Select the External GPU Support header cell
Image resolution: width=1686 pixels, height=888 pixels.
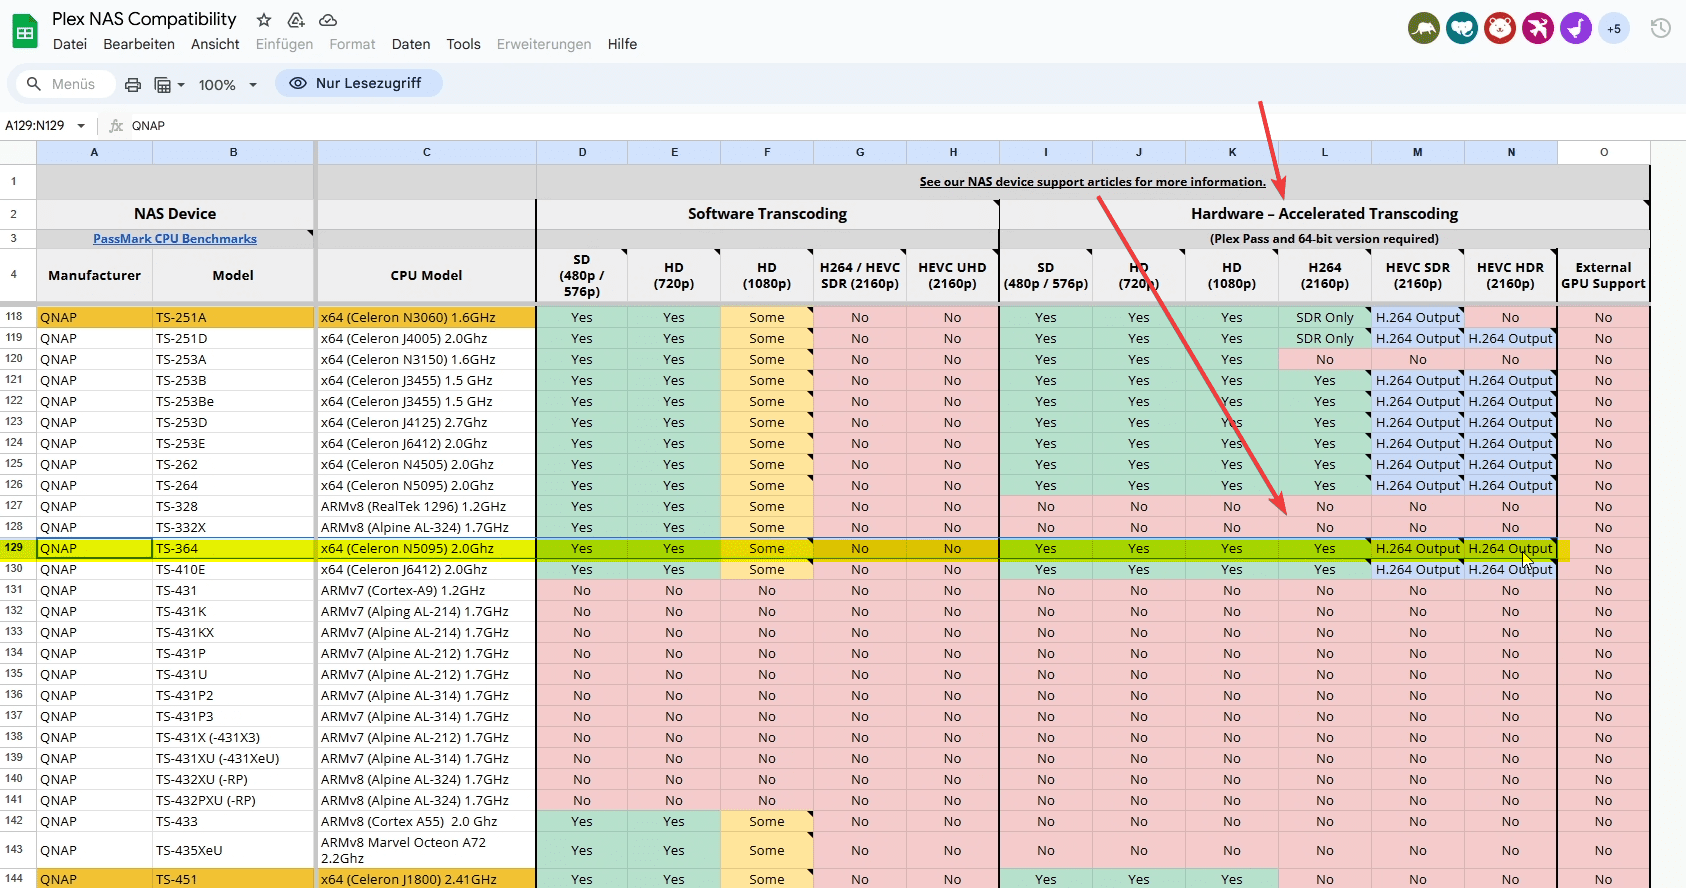[x=1604, y=275]
